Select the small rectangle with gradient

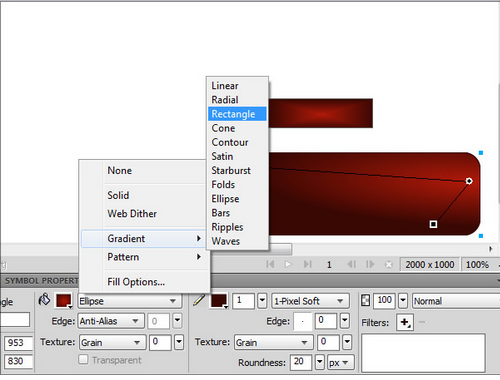click(321, 113)
